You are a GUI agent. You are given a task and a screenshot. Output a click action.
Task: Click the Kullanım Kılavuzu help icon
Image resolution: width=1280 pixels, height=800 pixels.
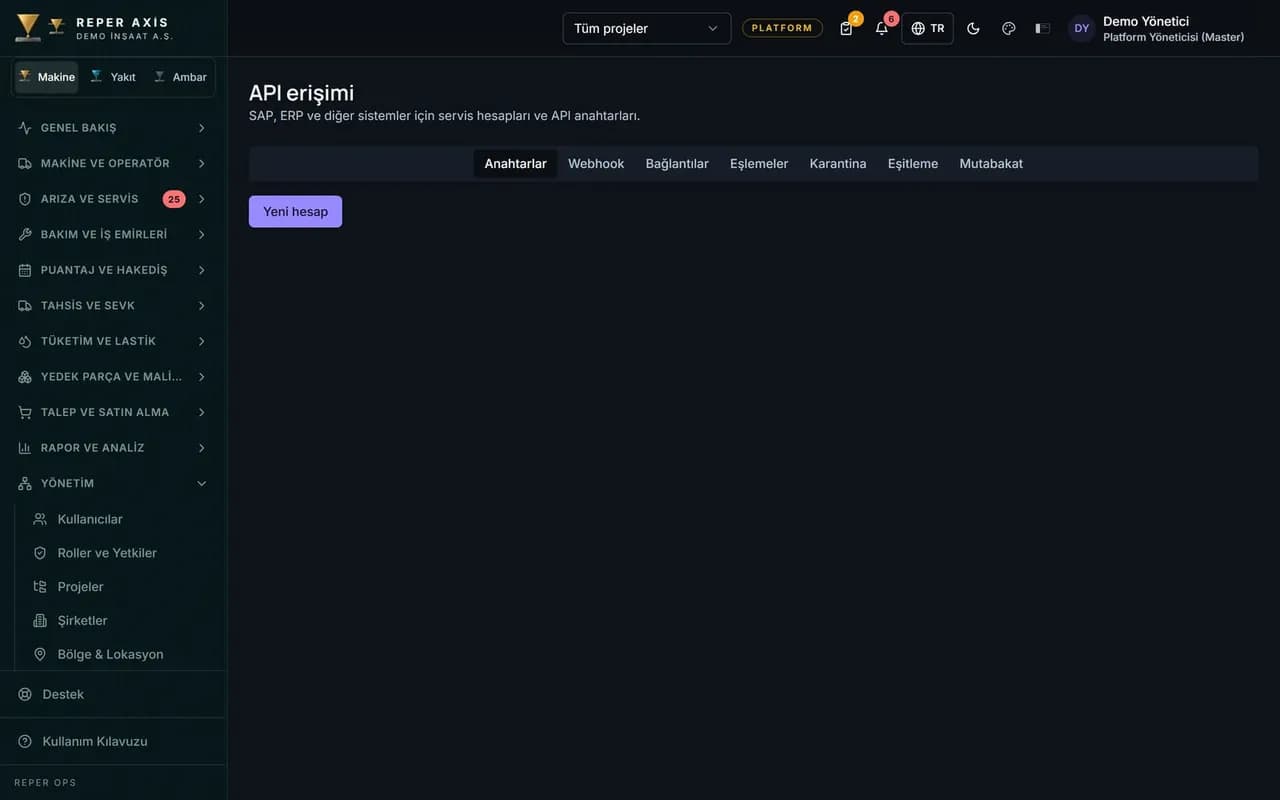point(25,741)
